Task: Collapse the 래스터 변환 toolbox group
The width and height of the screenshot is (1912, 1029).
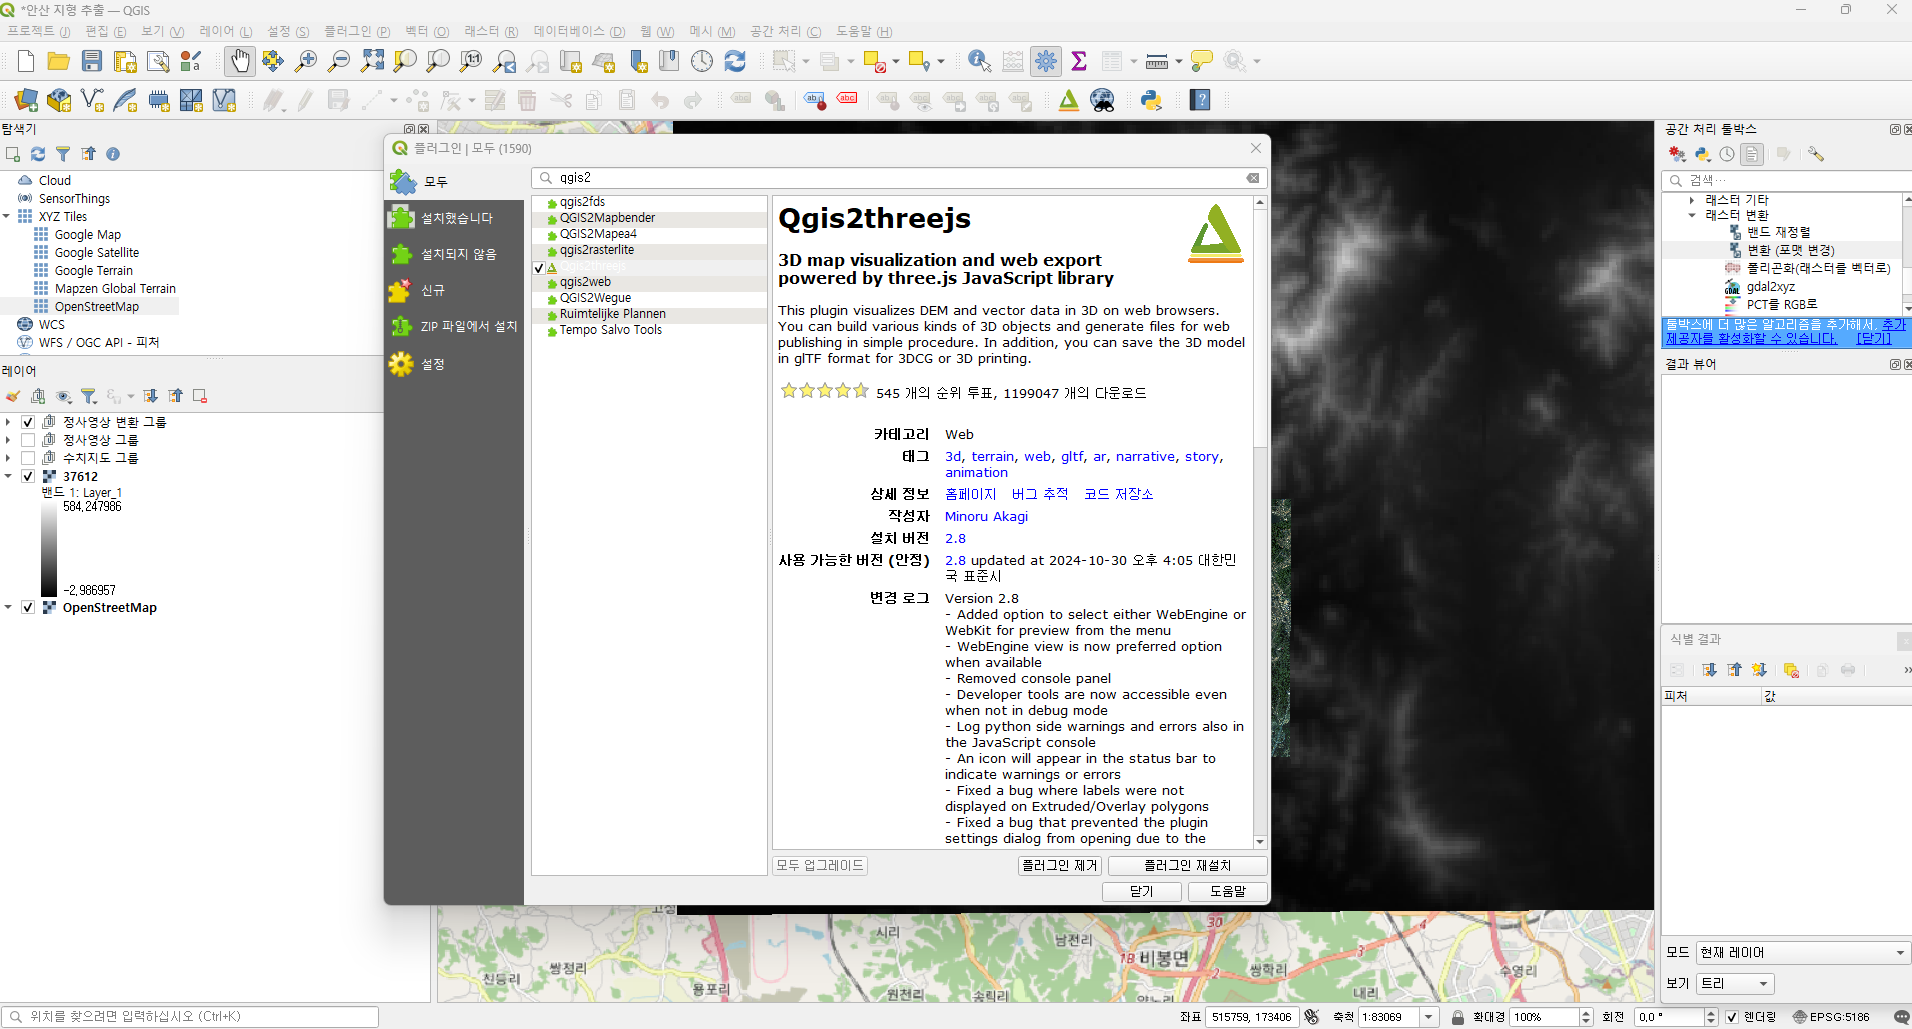Action: pyautogui.click(x=1692, y=215)
